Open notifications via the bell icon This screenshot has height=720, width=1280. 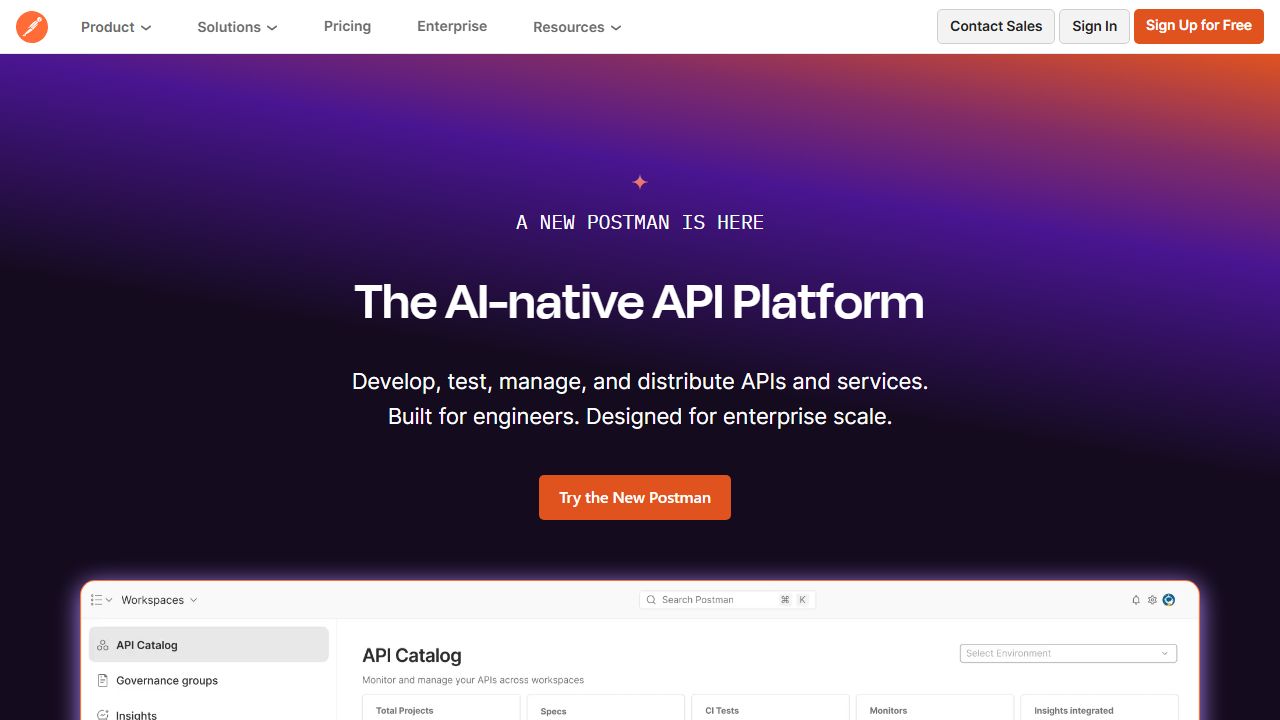click(1136, 599)
